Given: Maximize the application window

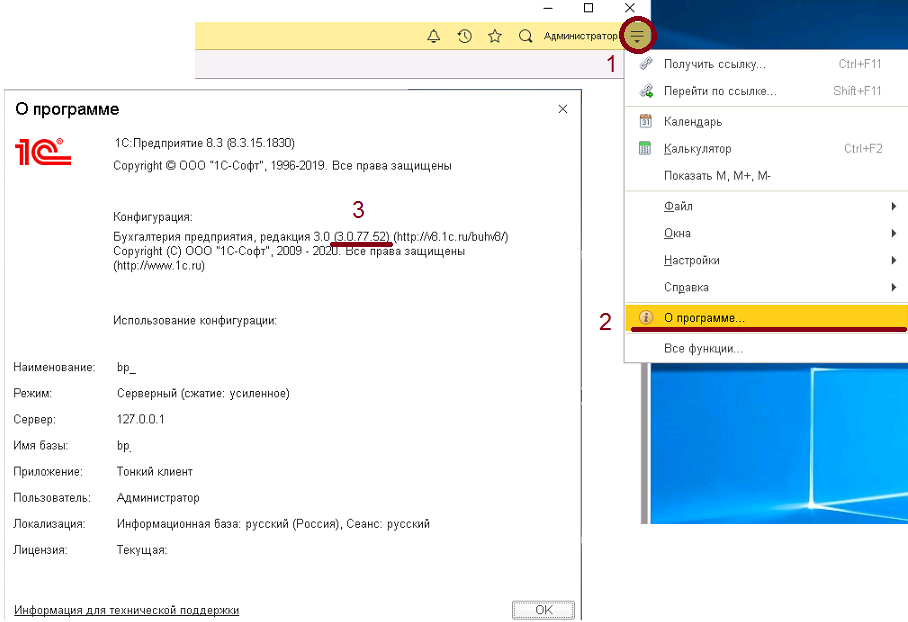Looking at the screenshot, I should click(588, 8).
